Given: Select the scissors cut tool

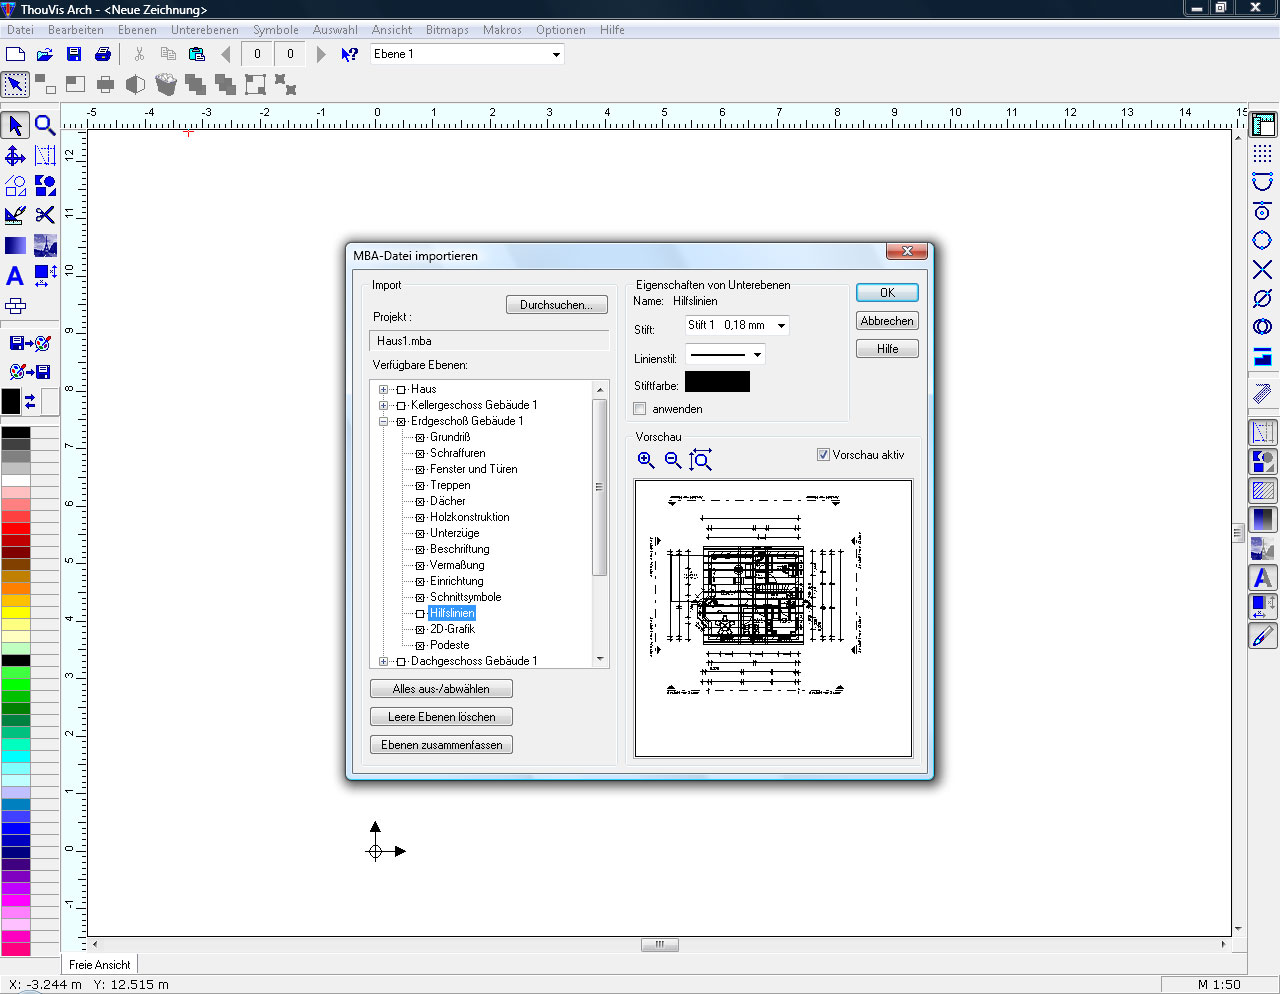Looking at the screenshot, I should click(45, 215).
